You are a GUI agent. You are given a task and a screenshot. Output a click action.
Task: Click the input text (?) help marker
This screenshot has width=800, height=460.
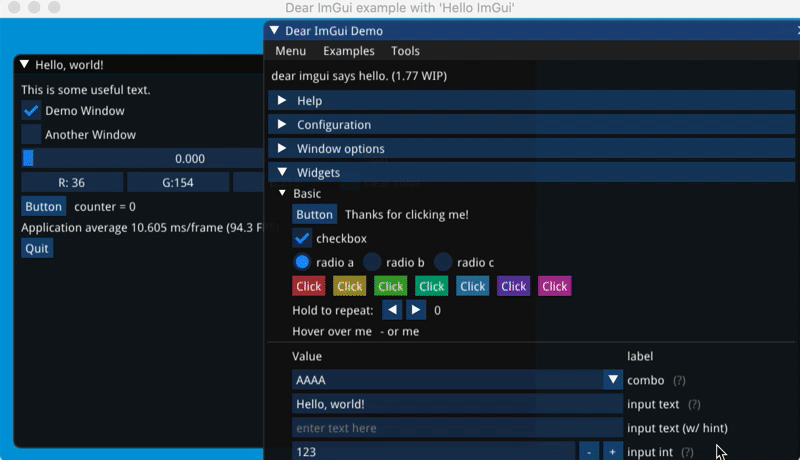point(694,404)
